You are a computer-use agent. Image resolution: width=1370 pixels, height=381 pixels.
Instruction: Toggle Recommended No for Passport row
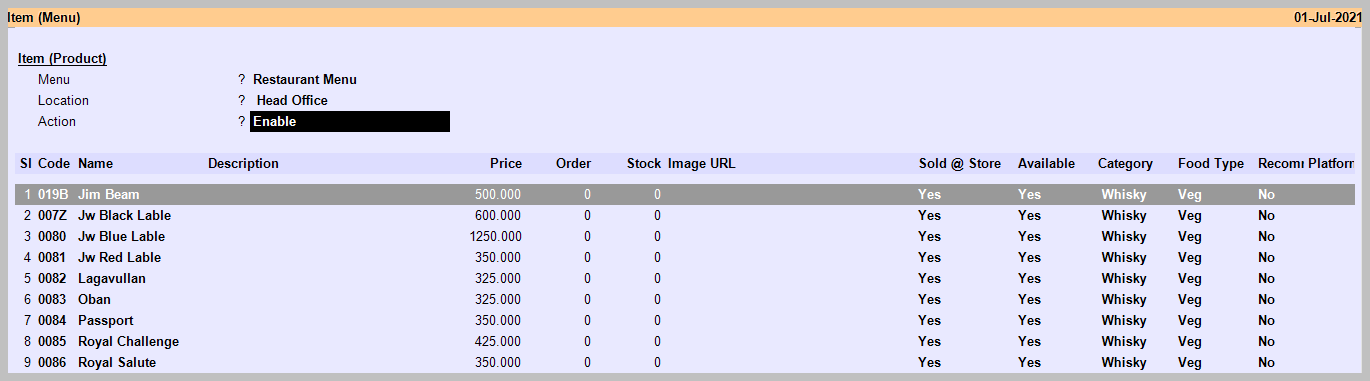click(1266, 321)
